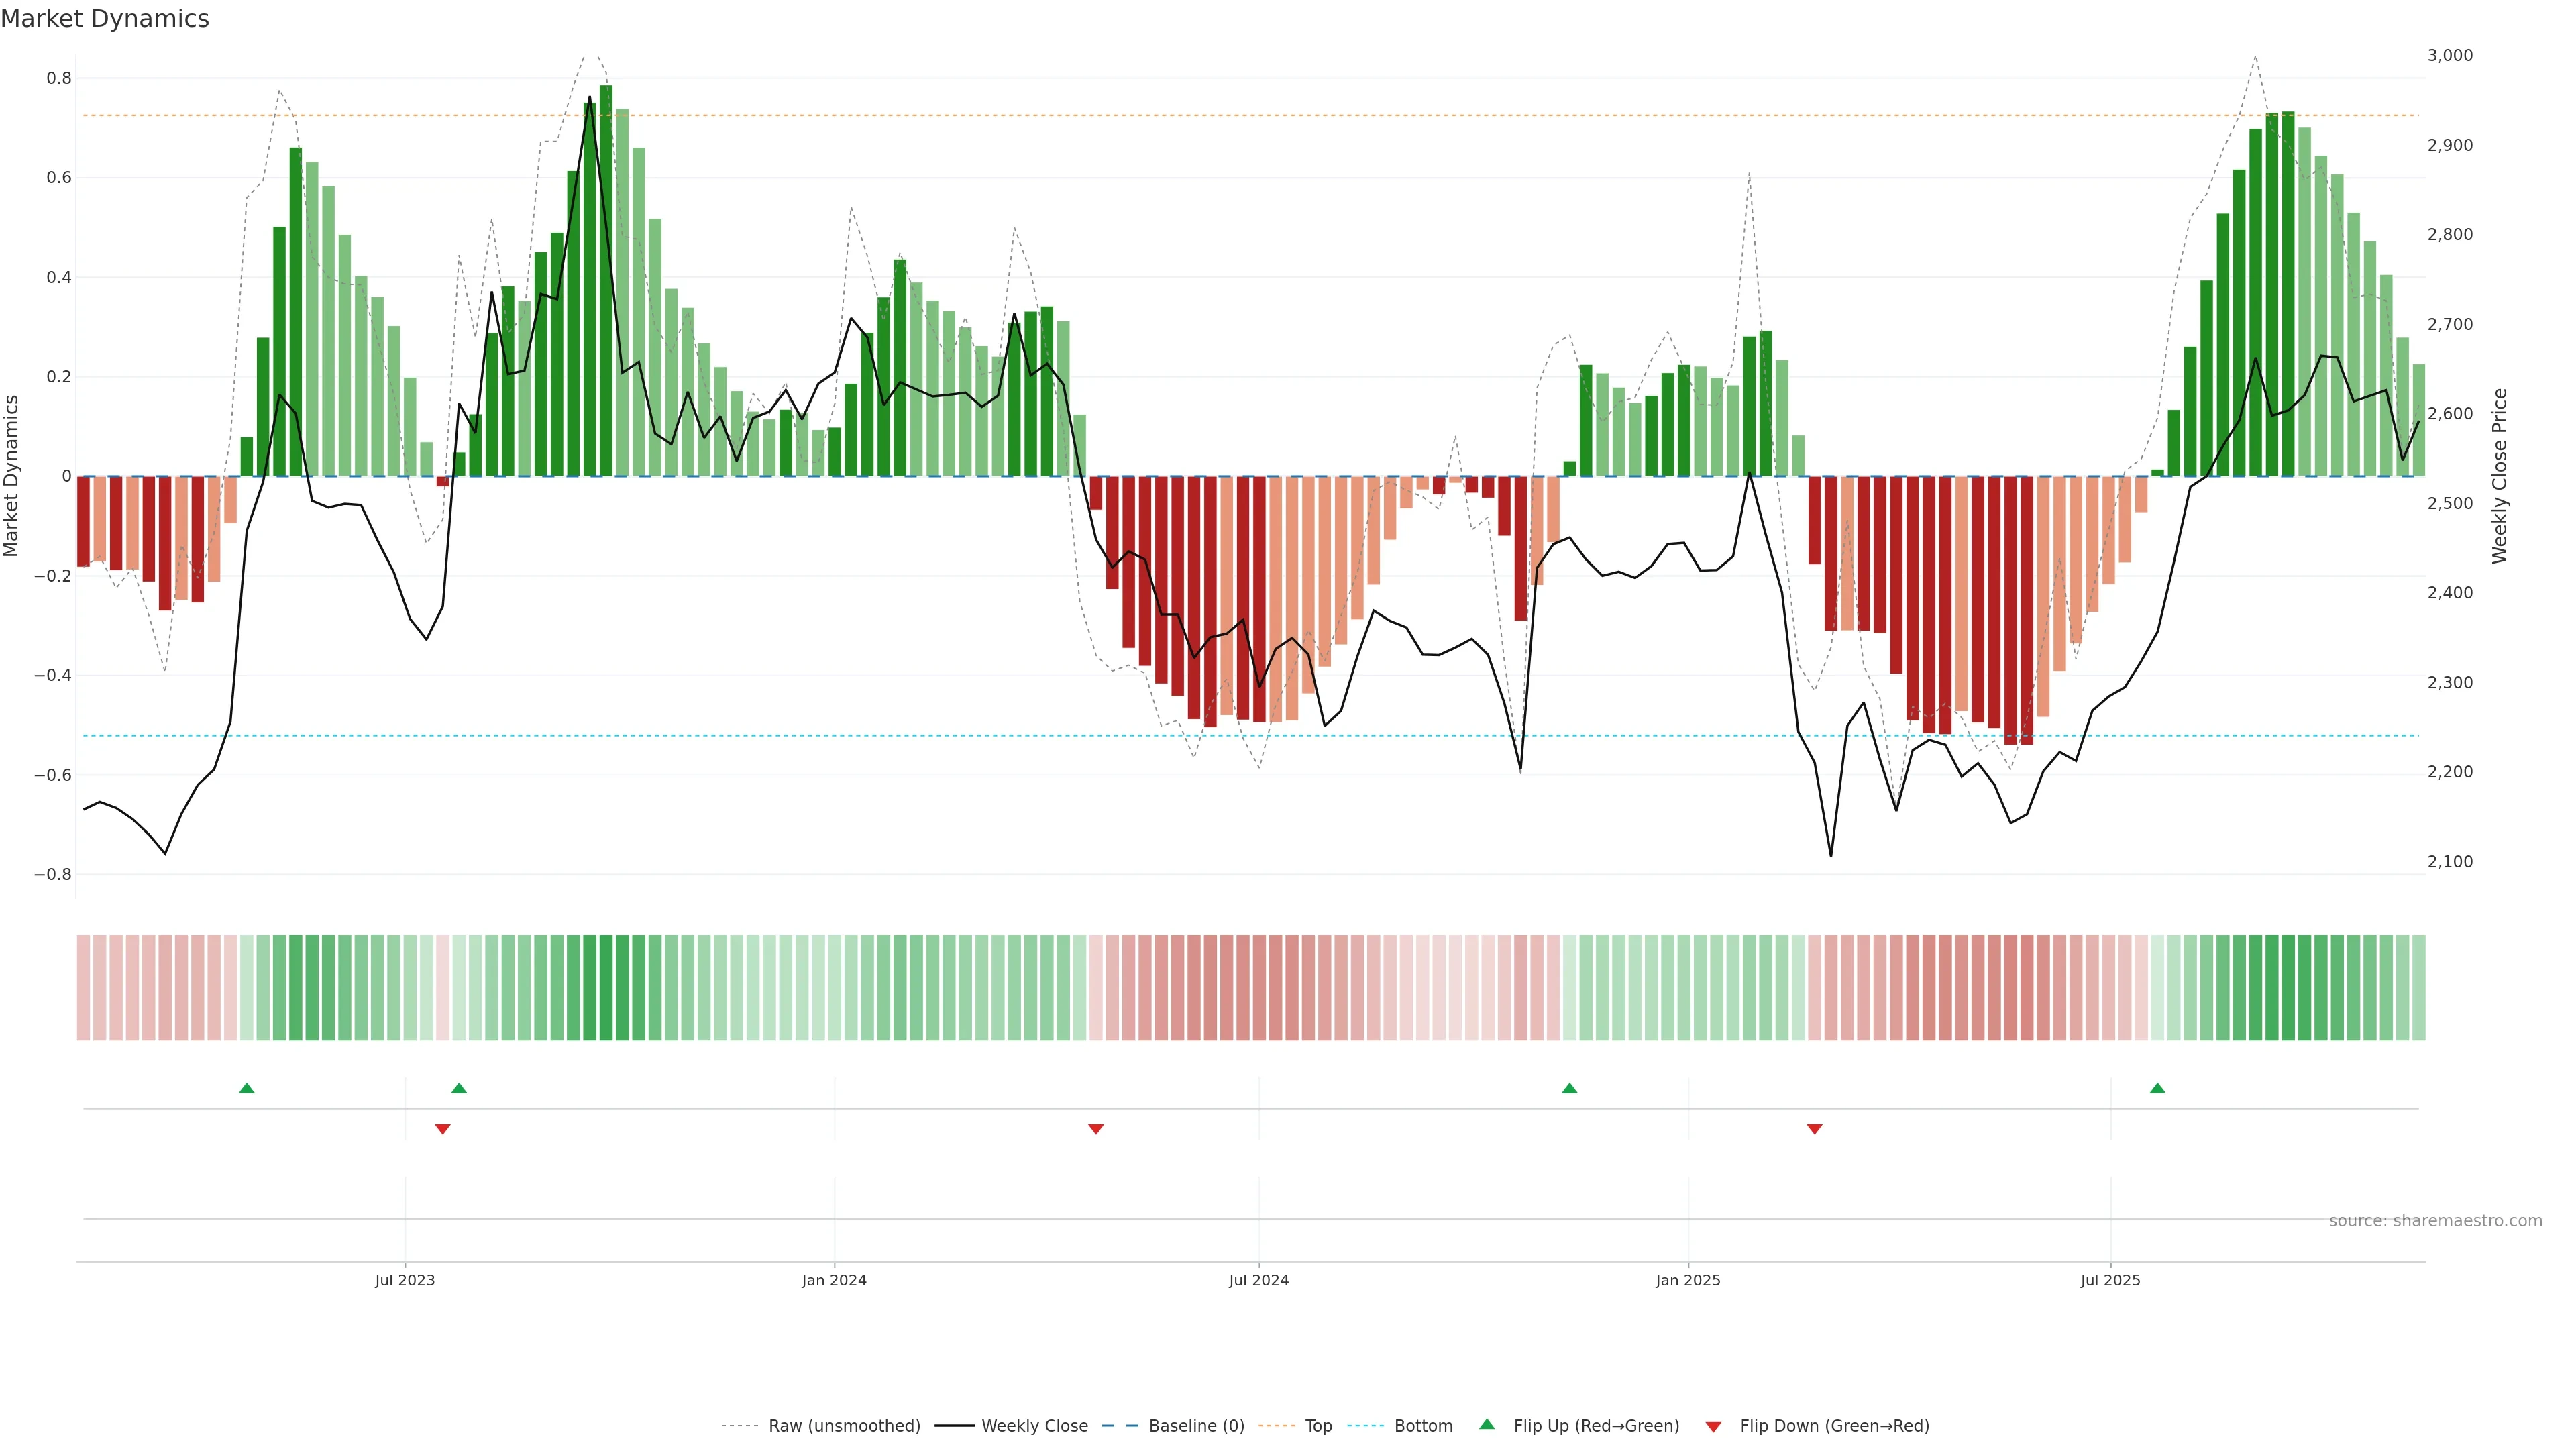Screen dimensions: 2576x1449
Task: Click the Market Dynamics chart title
Action: [x=105, y=19]
